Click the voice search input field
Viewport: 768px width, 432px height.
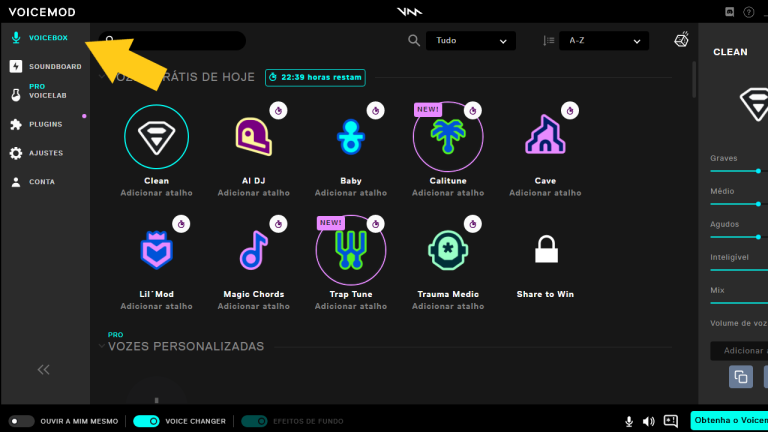point(172,41)
